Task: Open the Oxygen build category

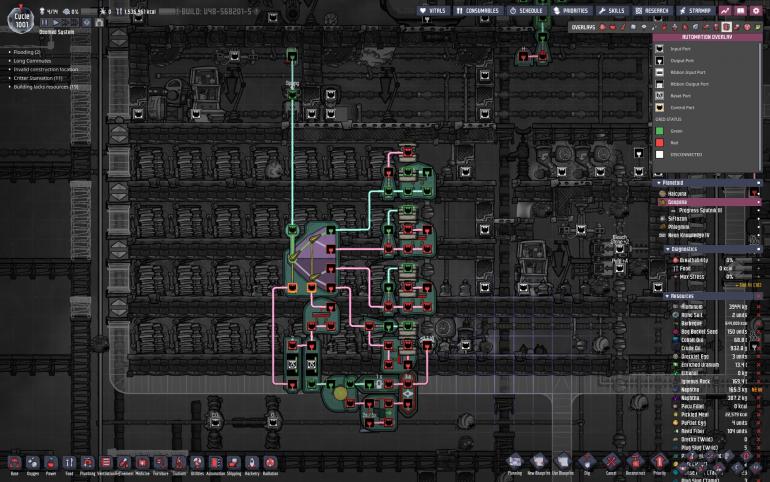Action: click(x=31, y=461)
